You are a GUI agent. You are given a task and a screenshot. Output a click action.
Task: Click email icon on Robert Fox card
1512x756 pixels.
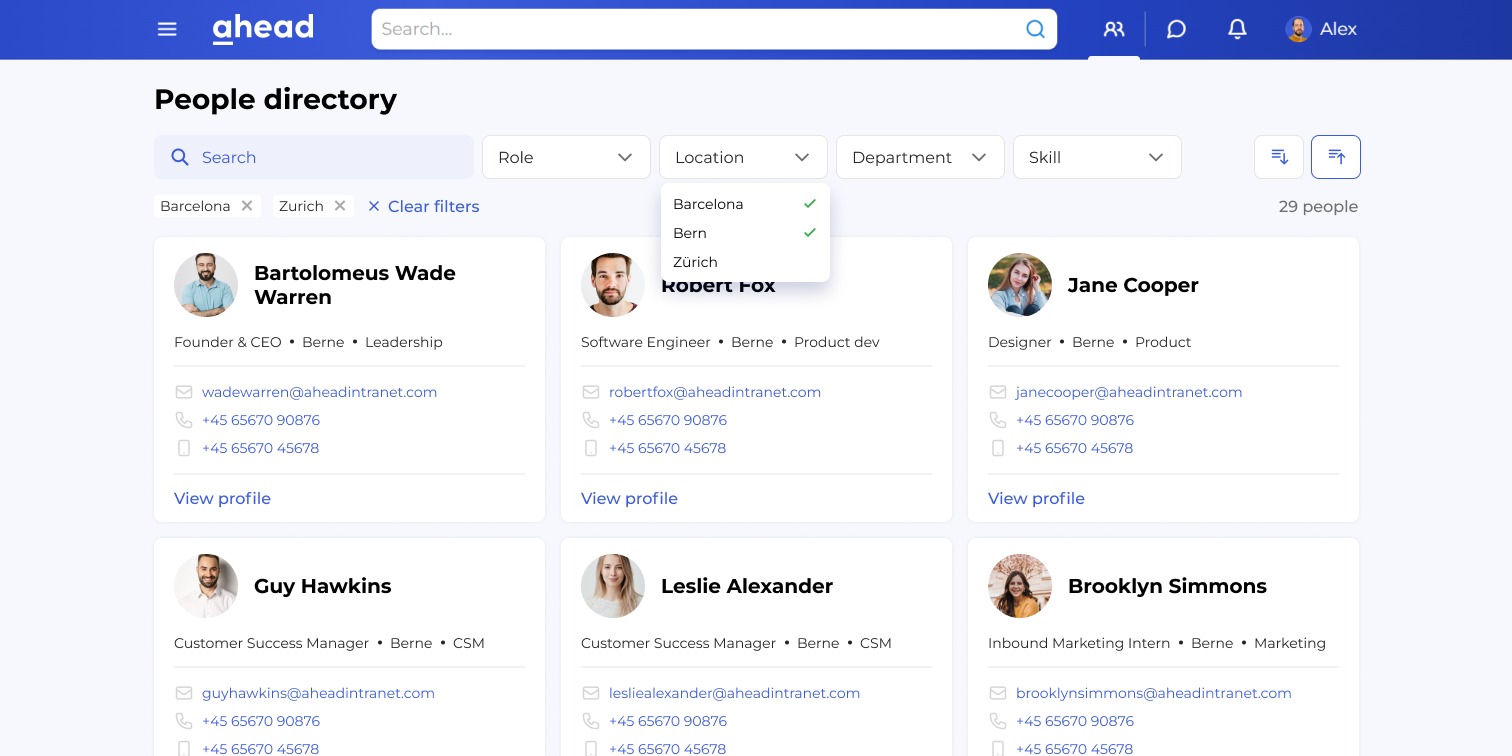pyautogui.click(x=591, y=392)
